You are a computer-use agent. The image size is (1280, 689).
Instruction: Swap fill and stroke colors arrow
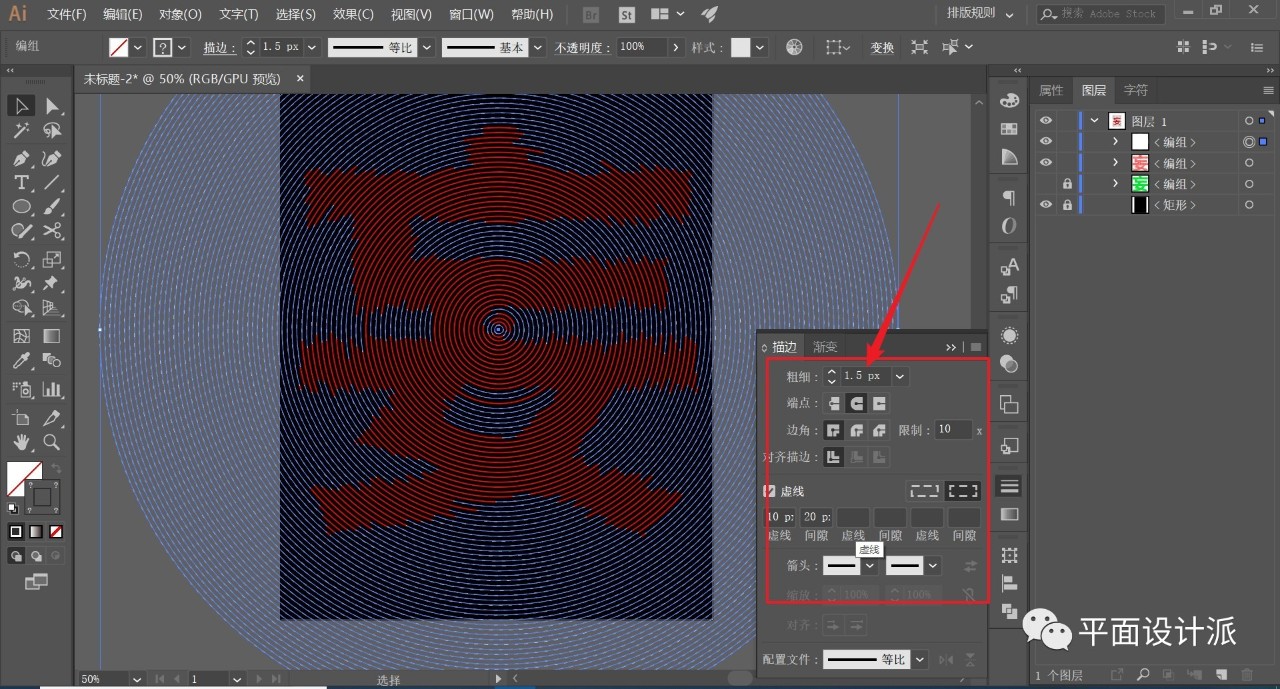[57, 467]
